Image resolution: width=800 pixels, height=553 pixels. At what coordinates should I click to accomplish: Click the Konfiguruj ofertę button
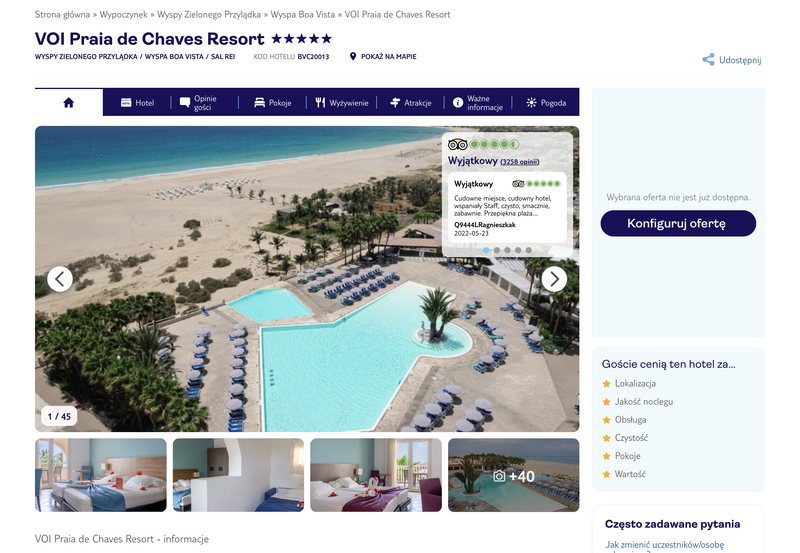click(x=678, y=223)
